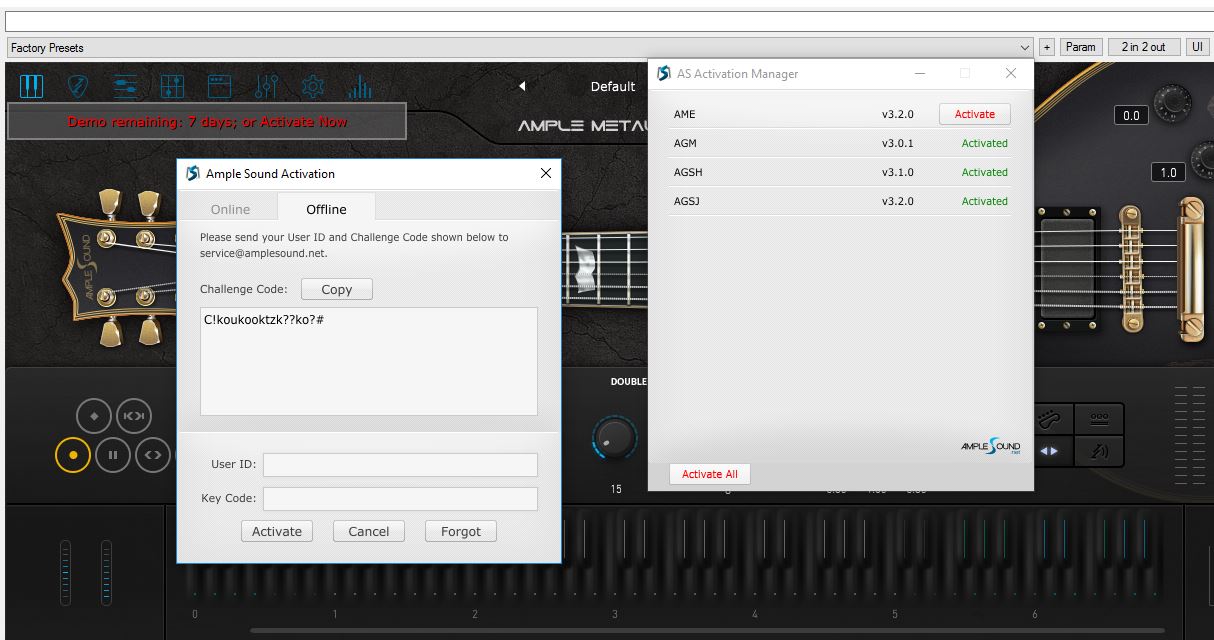
Task: Click the AGM Activated status text
Action: click(984, 143)
